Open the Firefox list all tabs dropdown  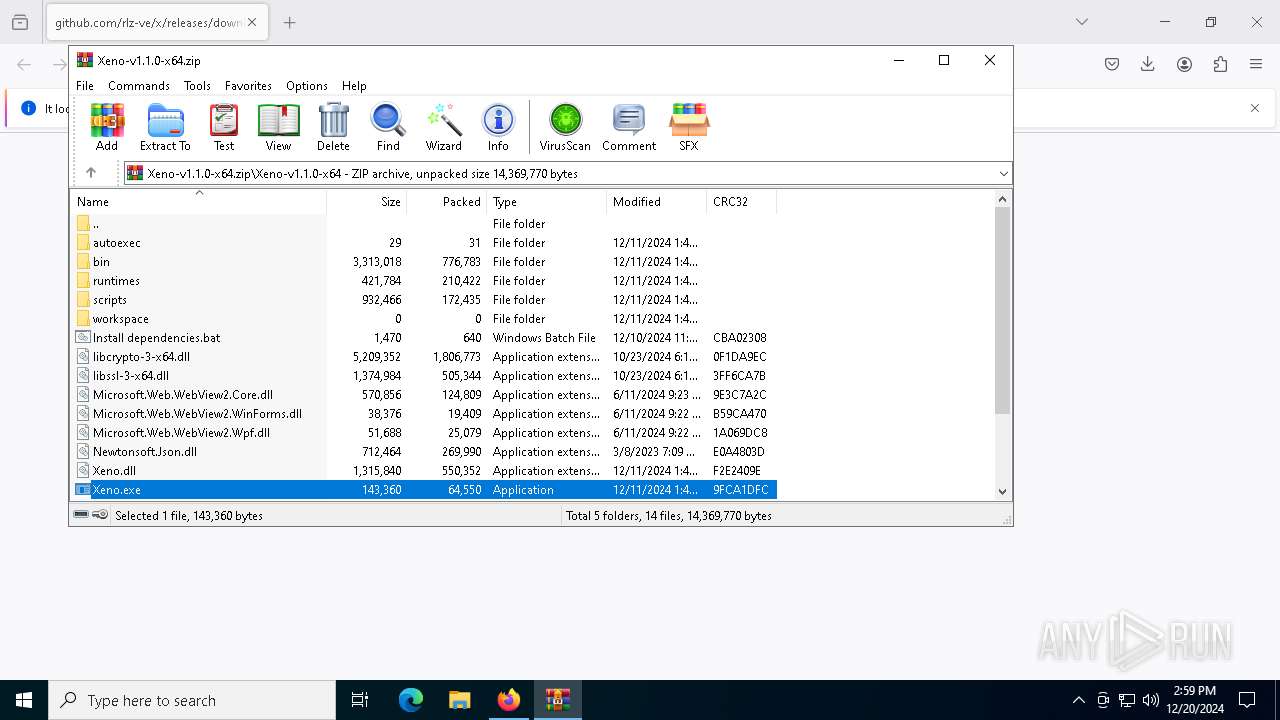(1081, 22)
